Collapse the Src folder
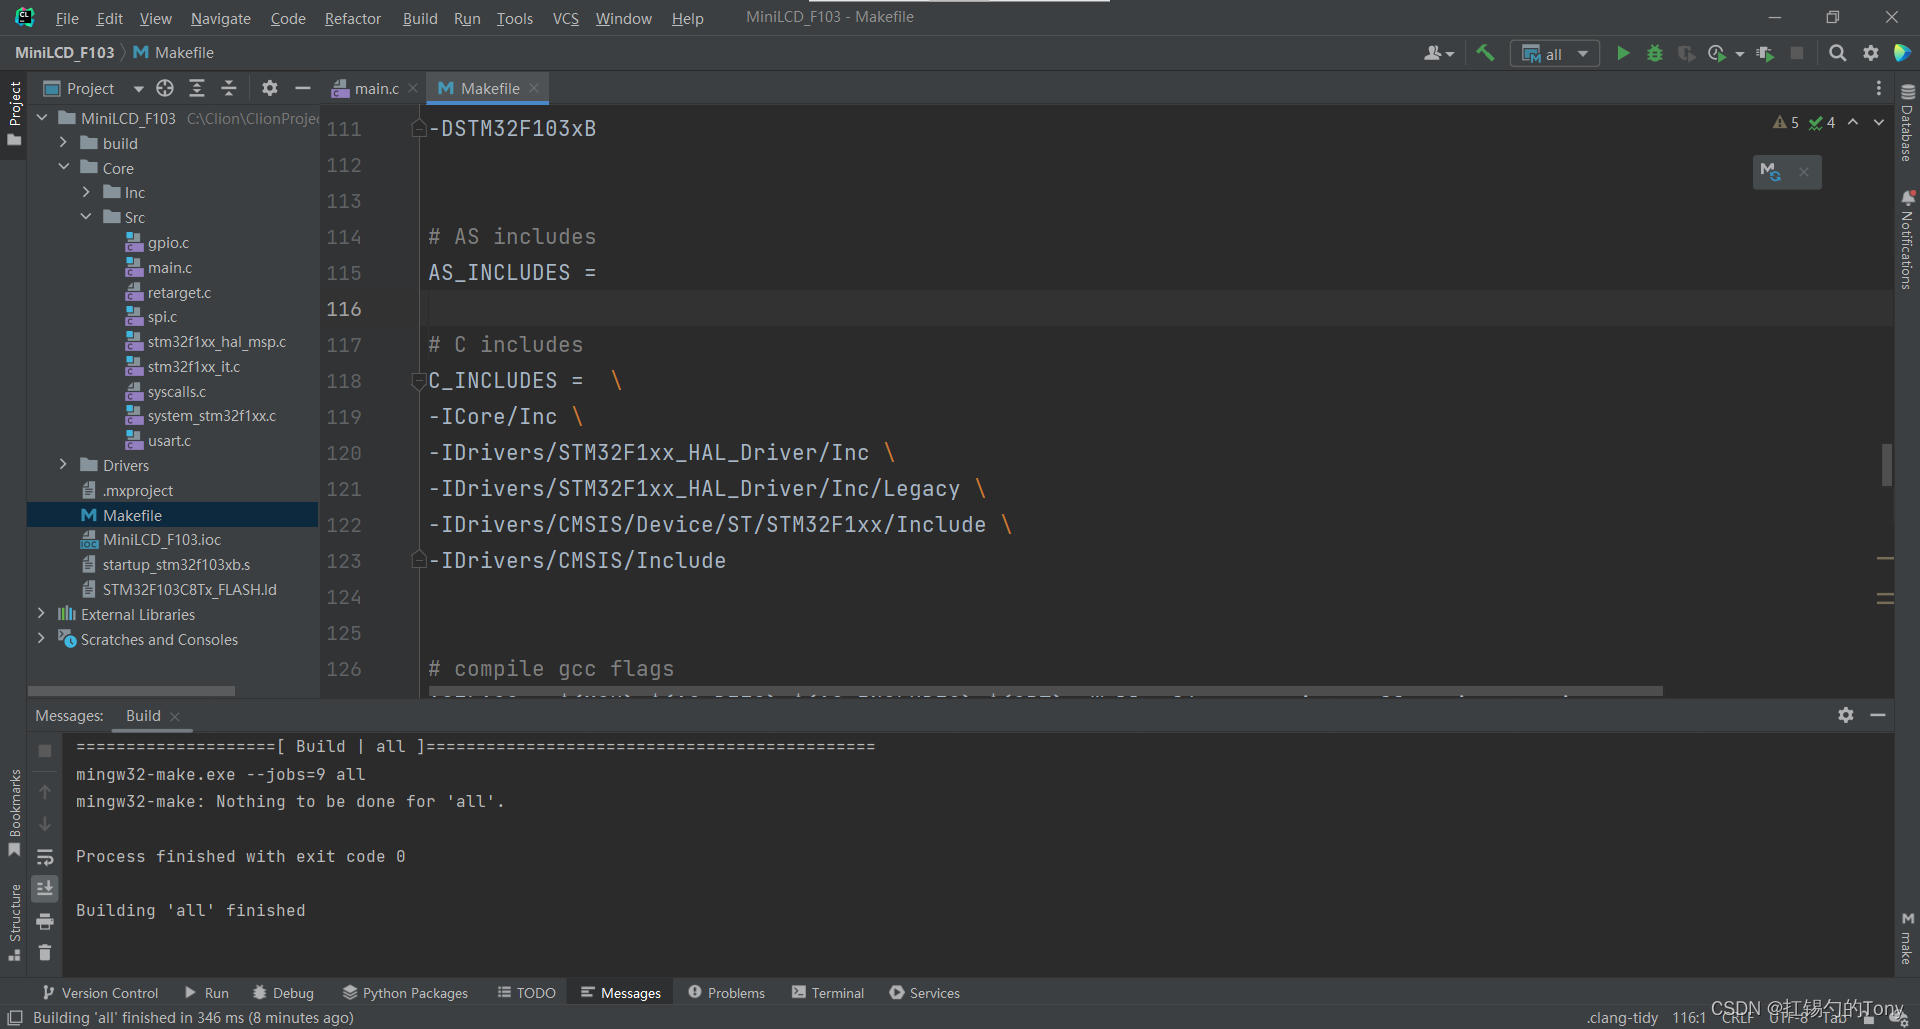This screenshot has height=1029, width=1920. 86,217
